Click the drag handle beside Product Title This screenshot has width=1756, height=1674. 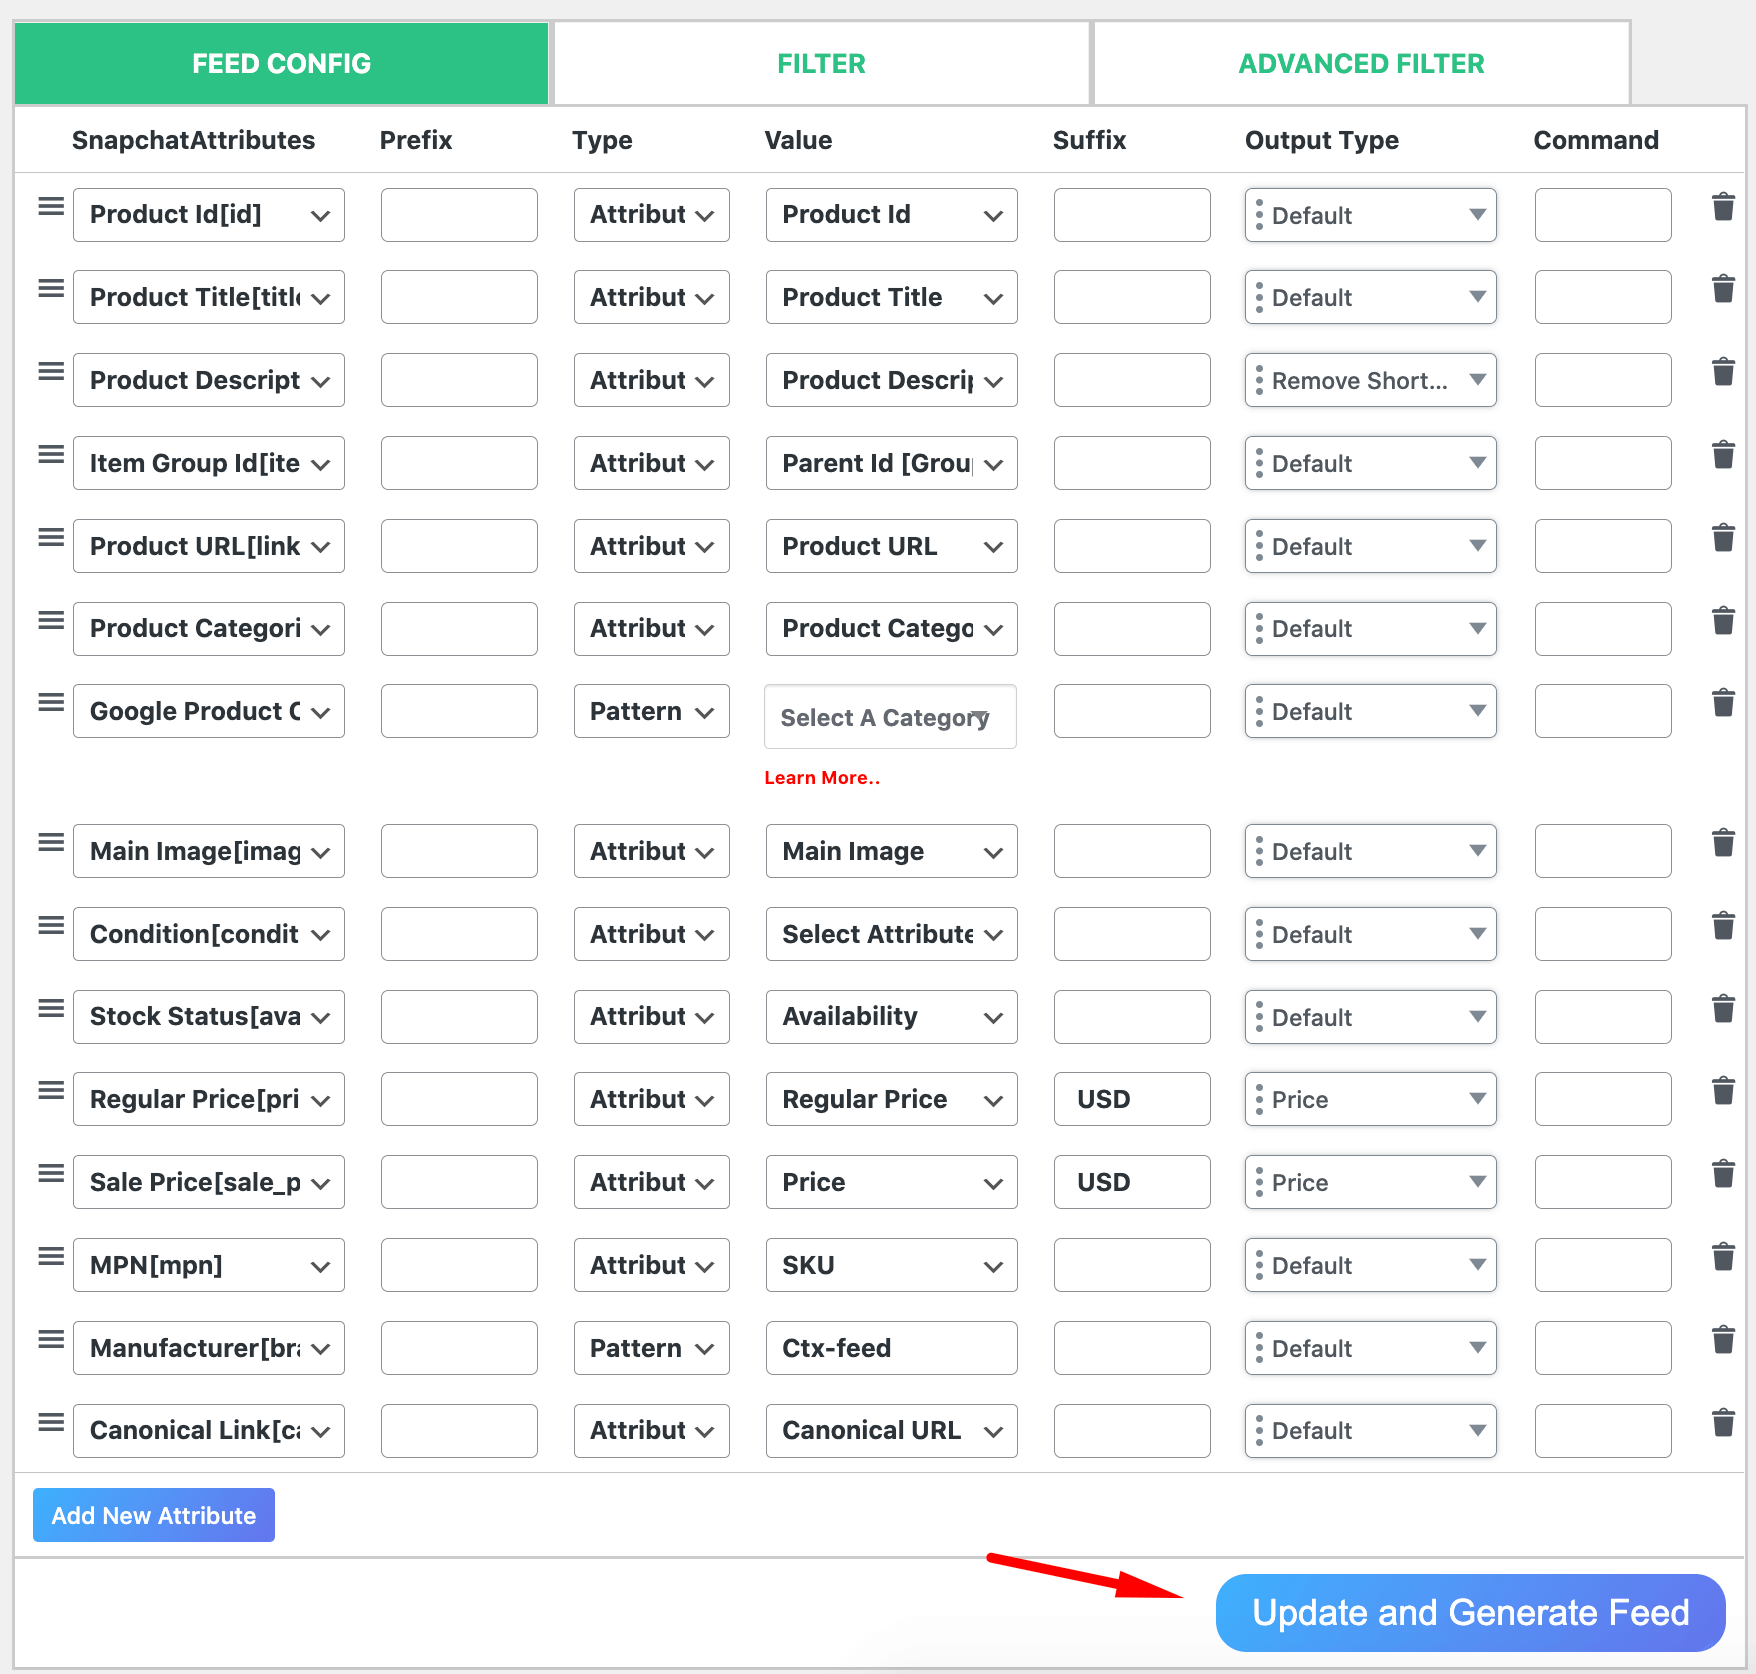tap(49, 289)
